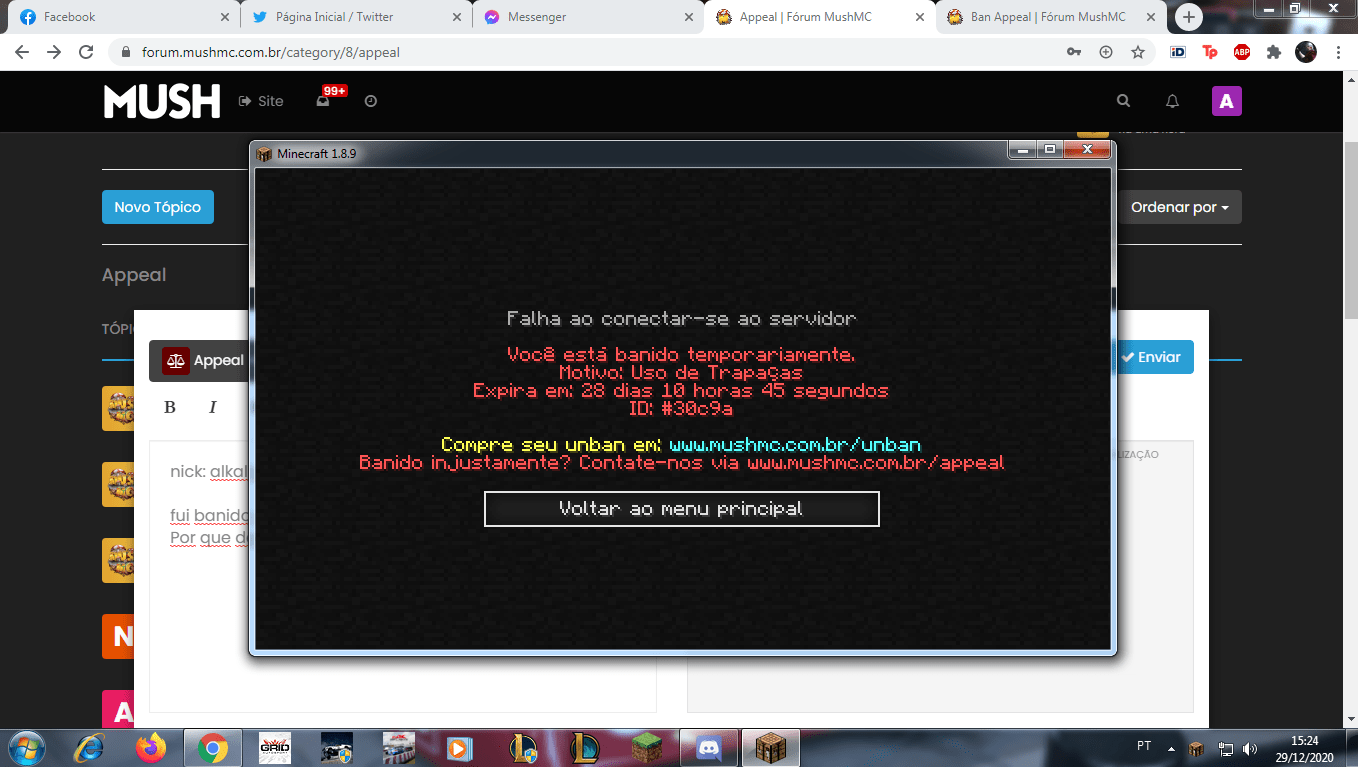Open Discord from the taskbar
Image resolution: width=1358 pixels, height=767 pixels.
[x=708, y=748]
